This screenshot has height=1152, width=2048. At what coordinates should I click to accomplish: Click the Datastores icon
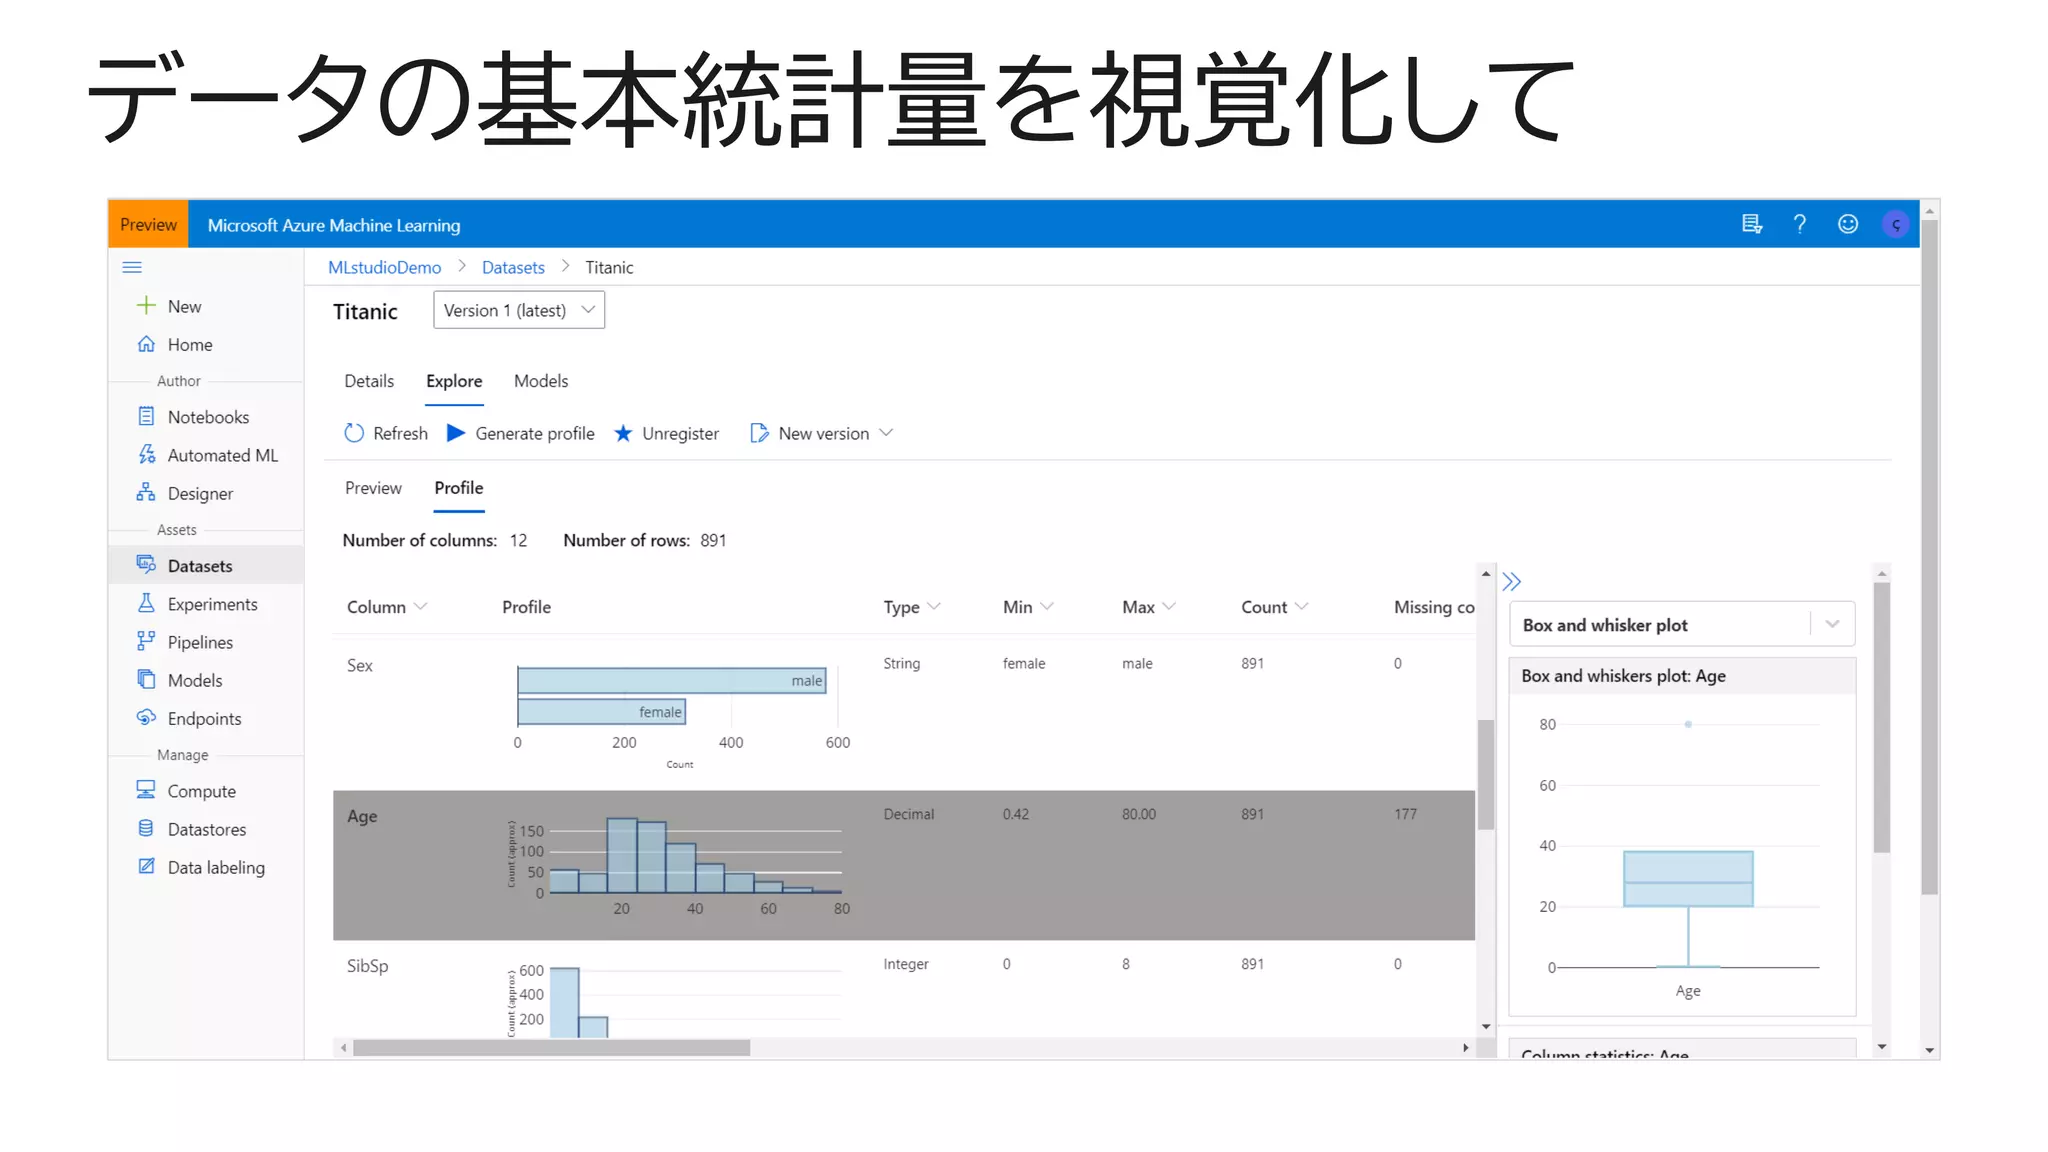[x=146, y=828]
